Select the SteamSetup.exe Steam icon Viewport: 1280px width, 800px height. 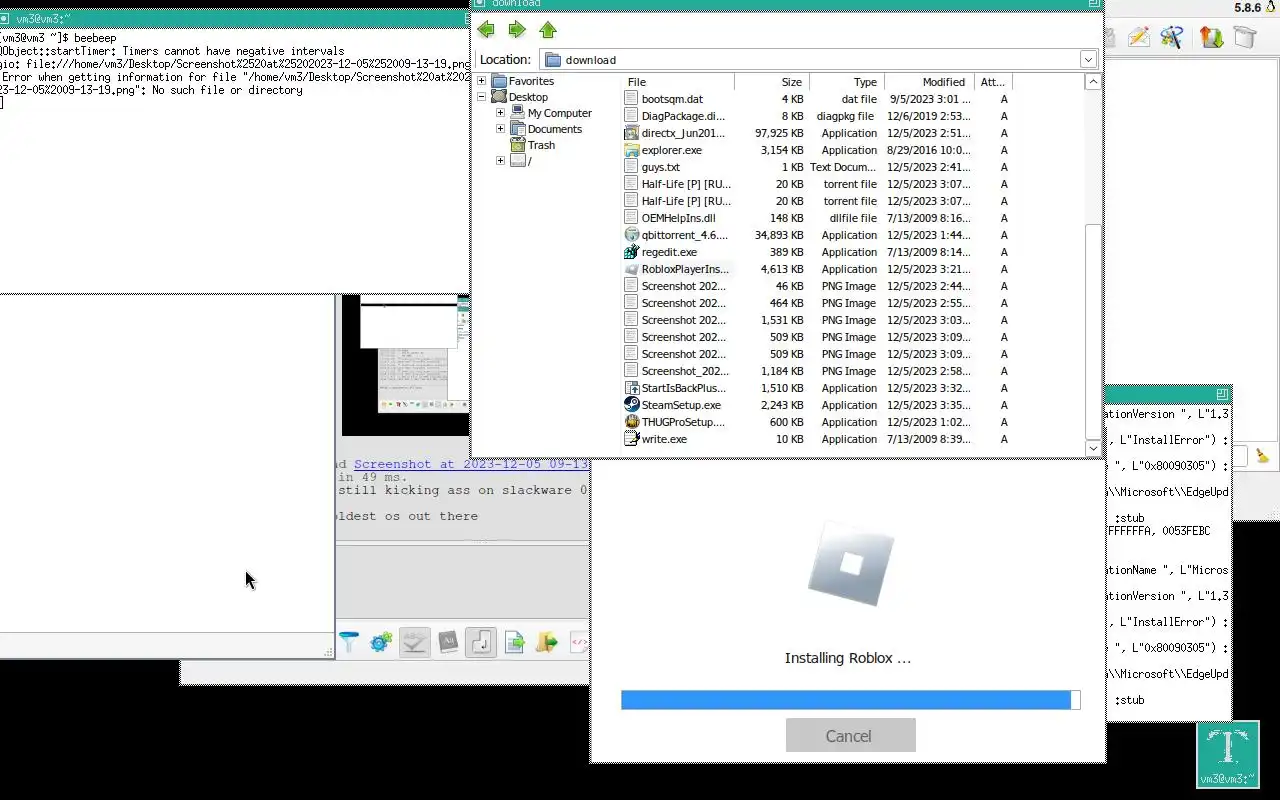631,405
